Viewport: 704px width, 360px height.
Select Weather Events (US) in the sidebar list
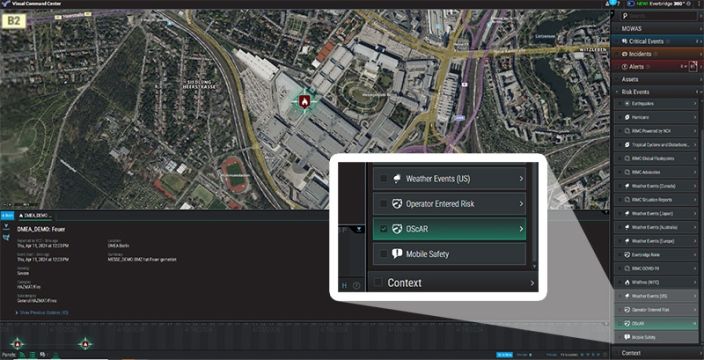tap(656, 296)
